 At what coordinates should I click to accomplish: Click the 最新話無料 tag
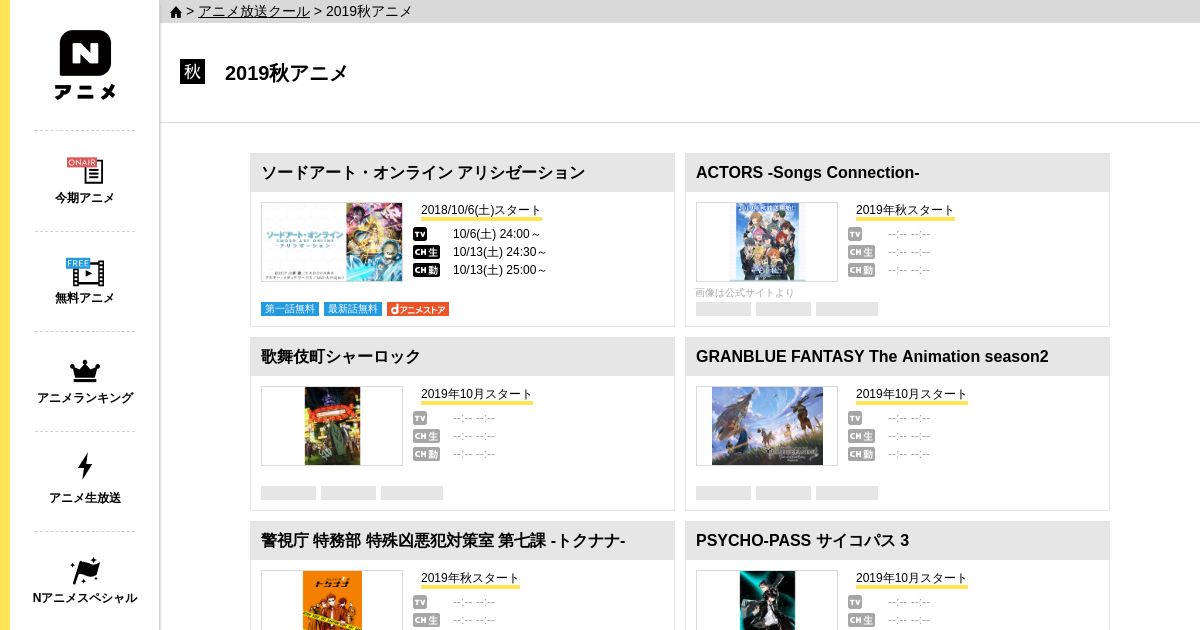coord(353,309)
